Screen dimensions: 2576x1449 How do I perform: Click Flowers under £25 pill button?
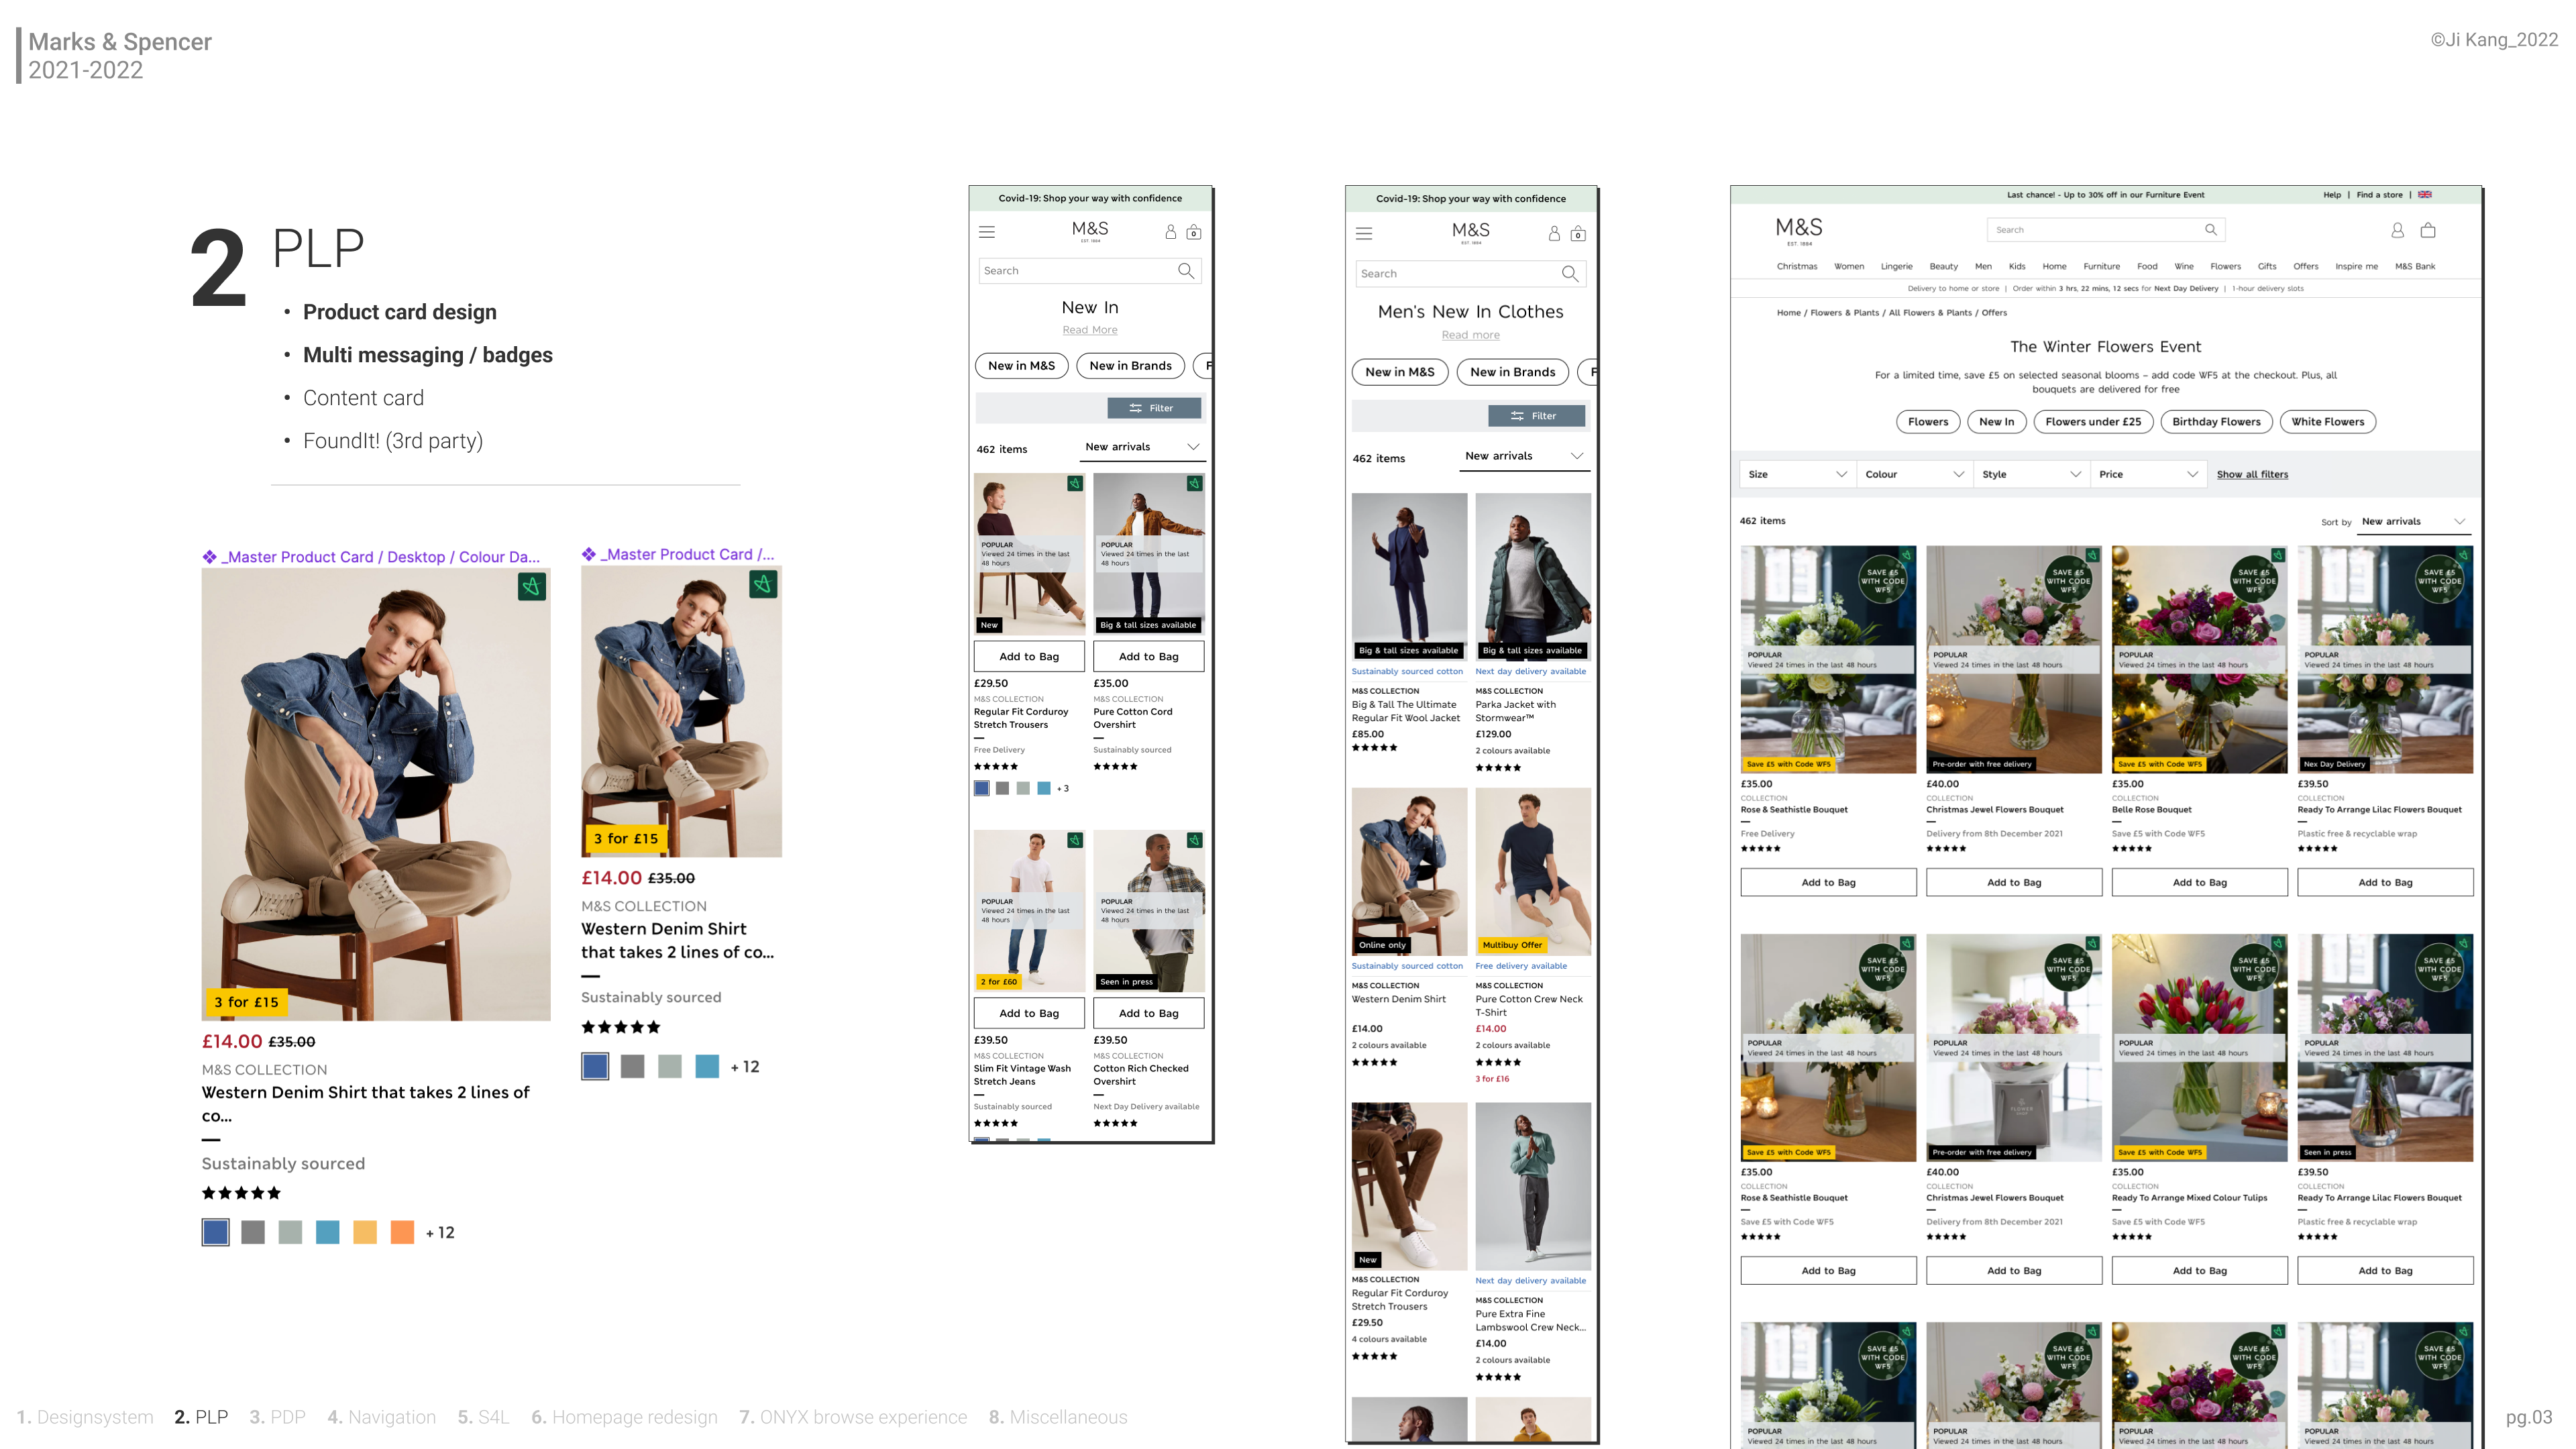(x=2093, y=422)
